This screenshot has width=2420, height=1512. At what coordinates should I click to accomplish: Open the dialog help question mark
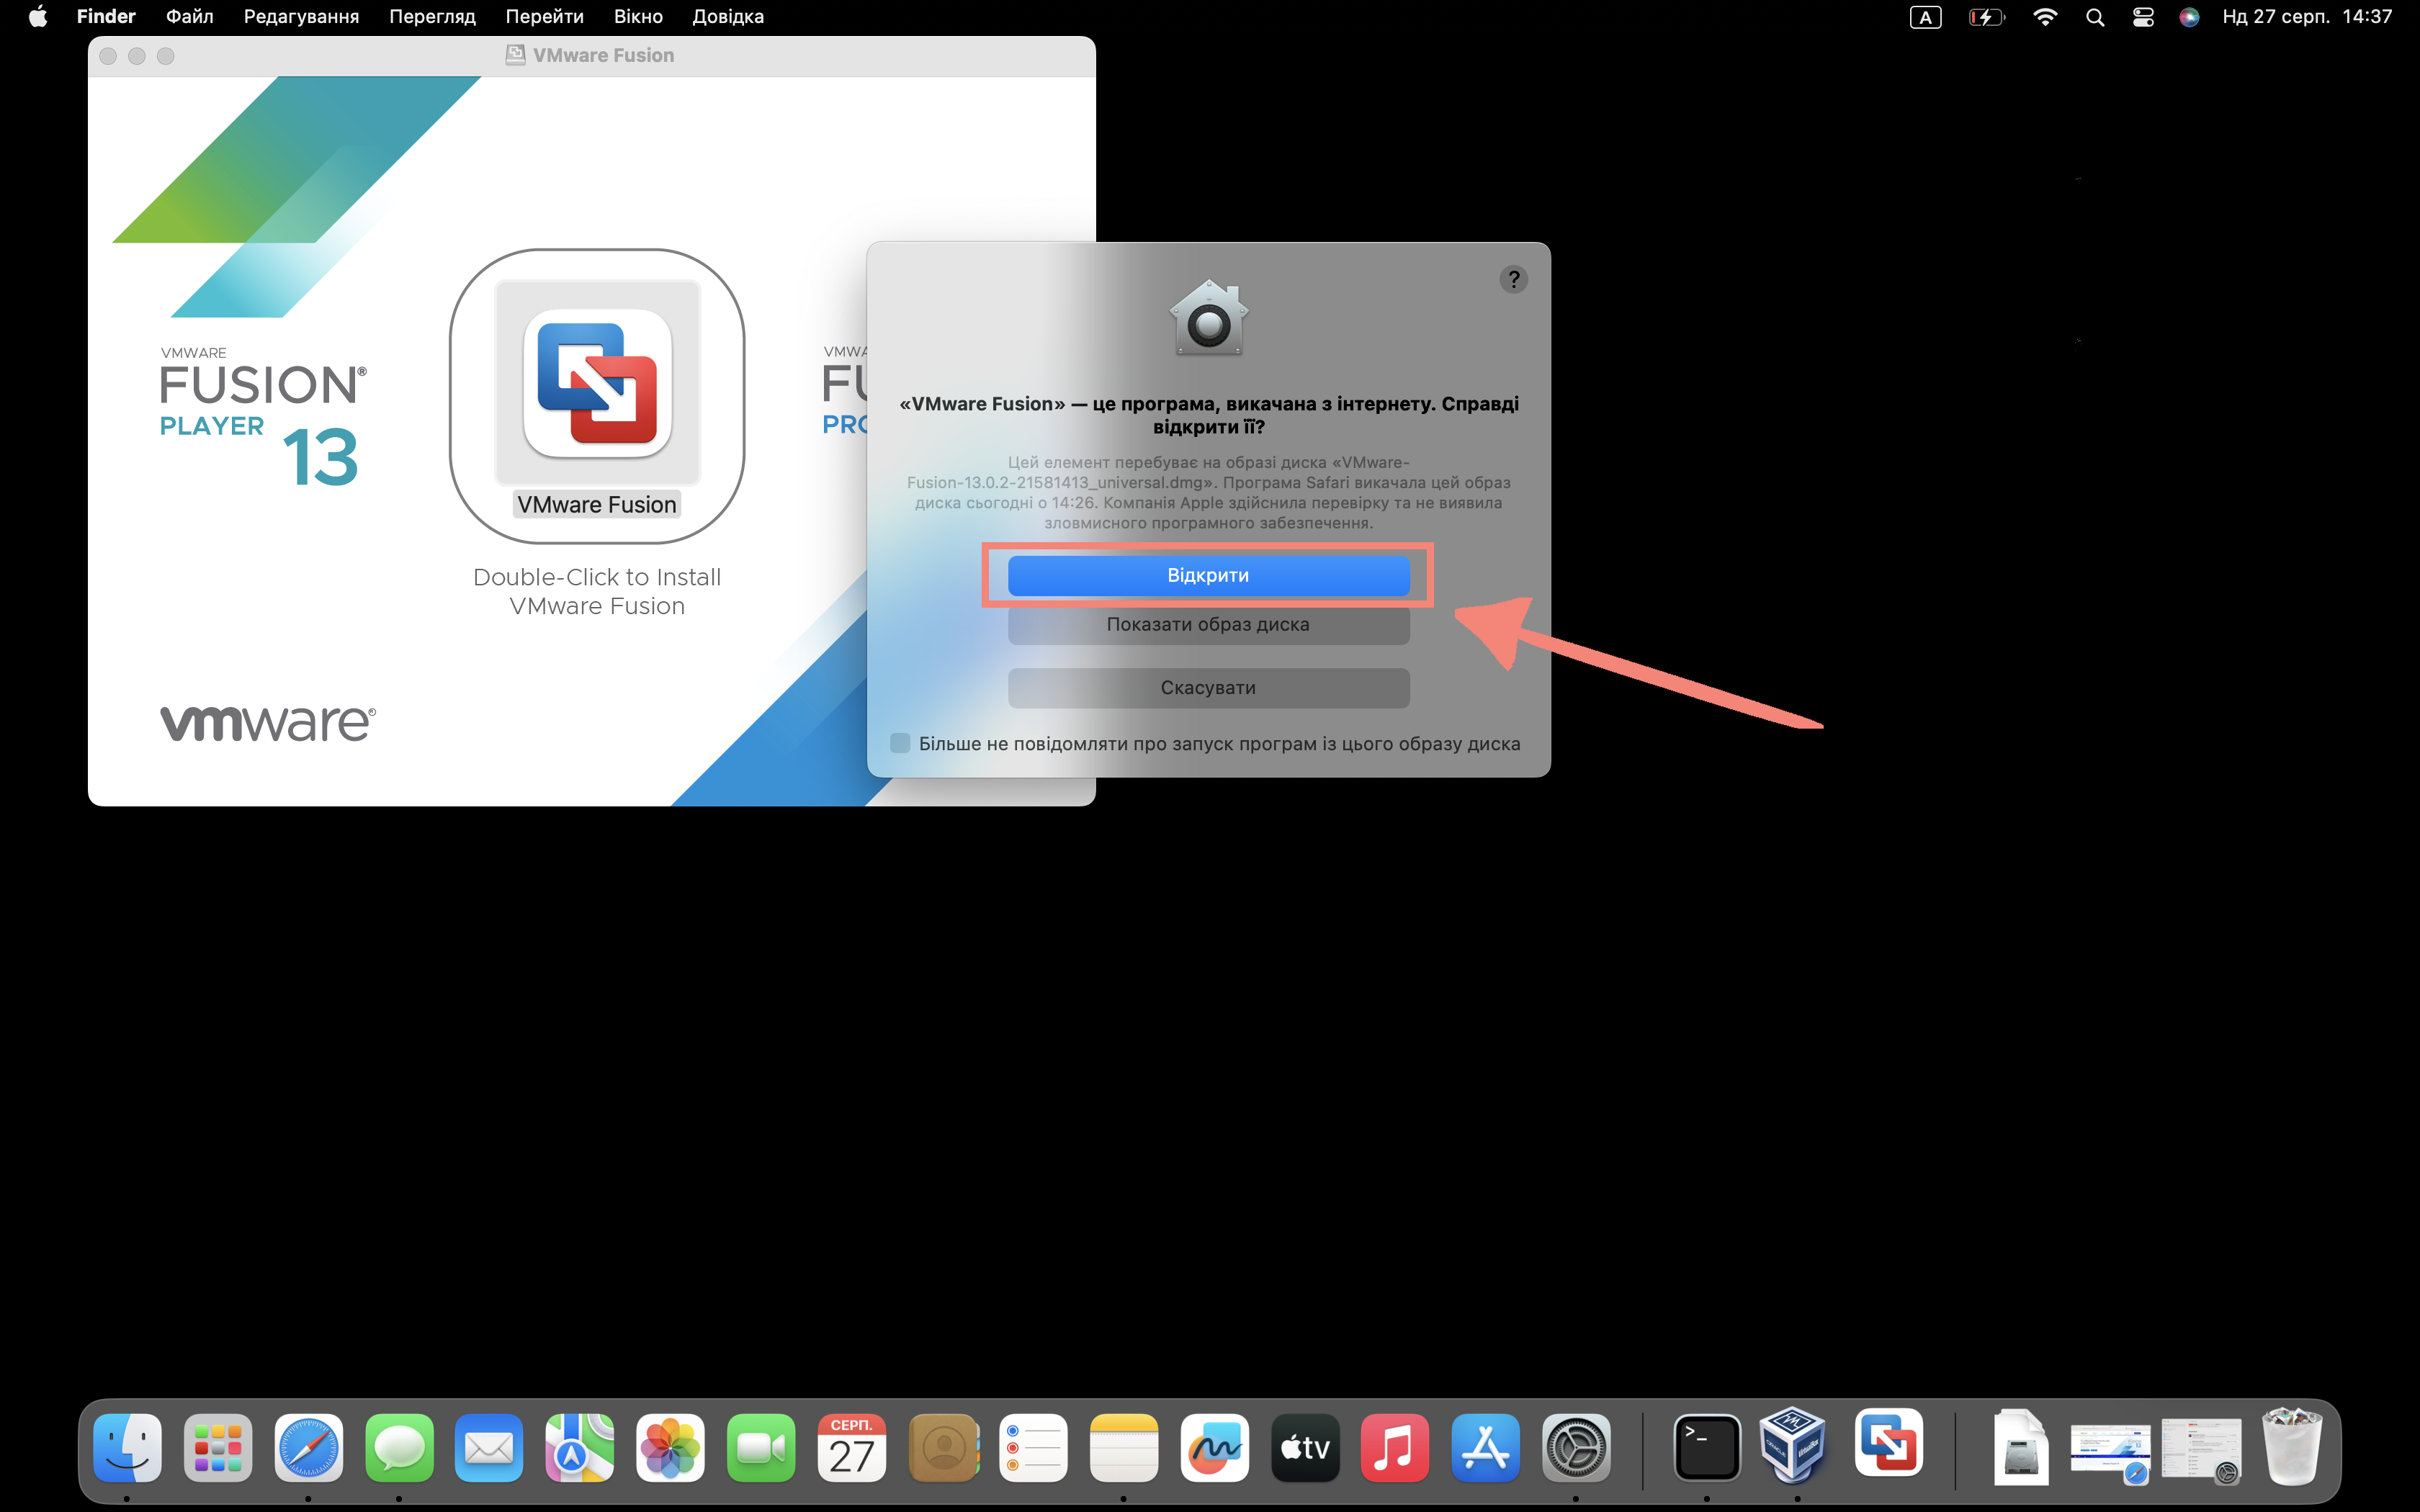[1513, 279]
